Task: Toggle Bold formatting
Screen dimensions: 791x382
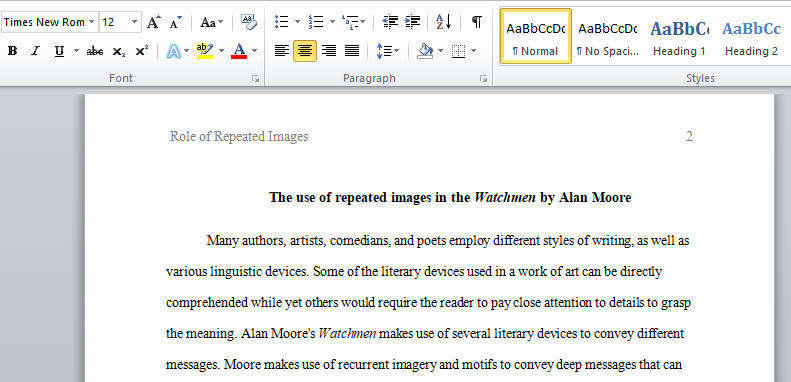Action: 13,51
